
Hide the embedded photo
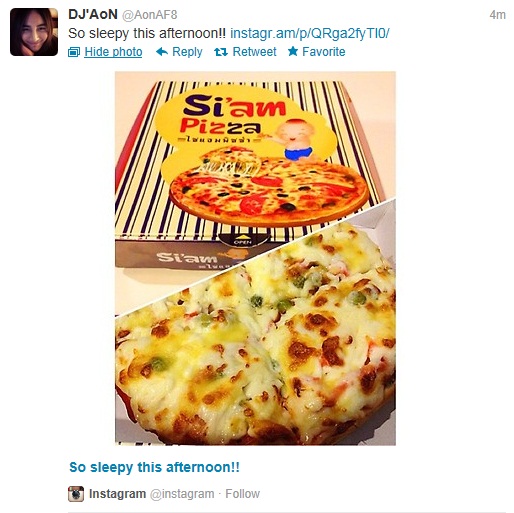click(x=113, y=52)
